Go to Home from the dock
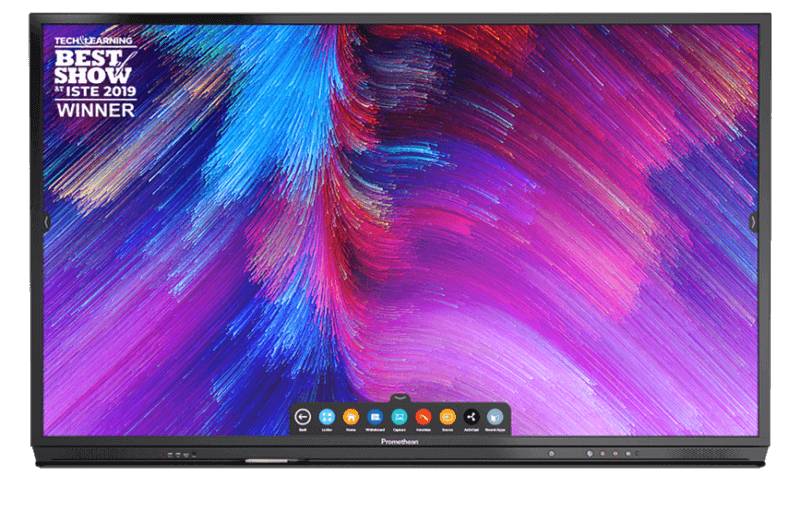800x511 pixels. coord(350,416)
